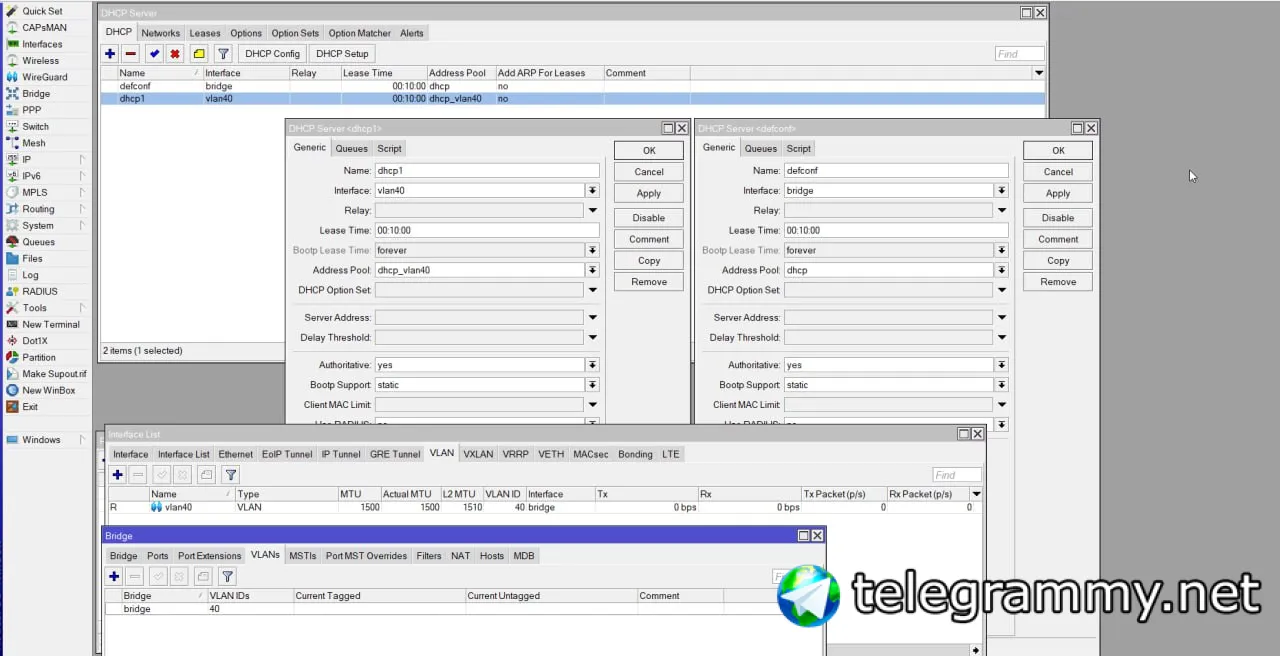This screenshot has width=1280, height=656.
Task: Open Windows menu in sidebar
Action: [41, 440]
